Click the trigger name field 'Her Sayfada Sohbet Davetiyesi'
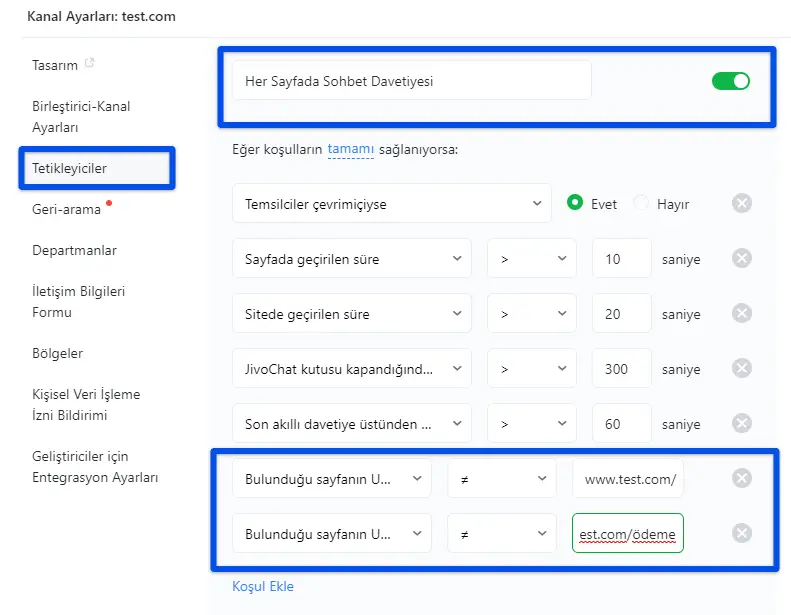This screenshot has height=615, width=791. point(411,81)
